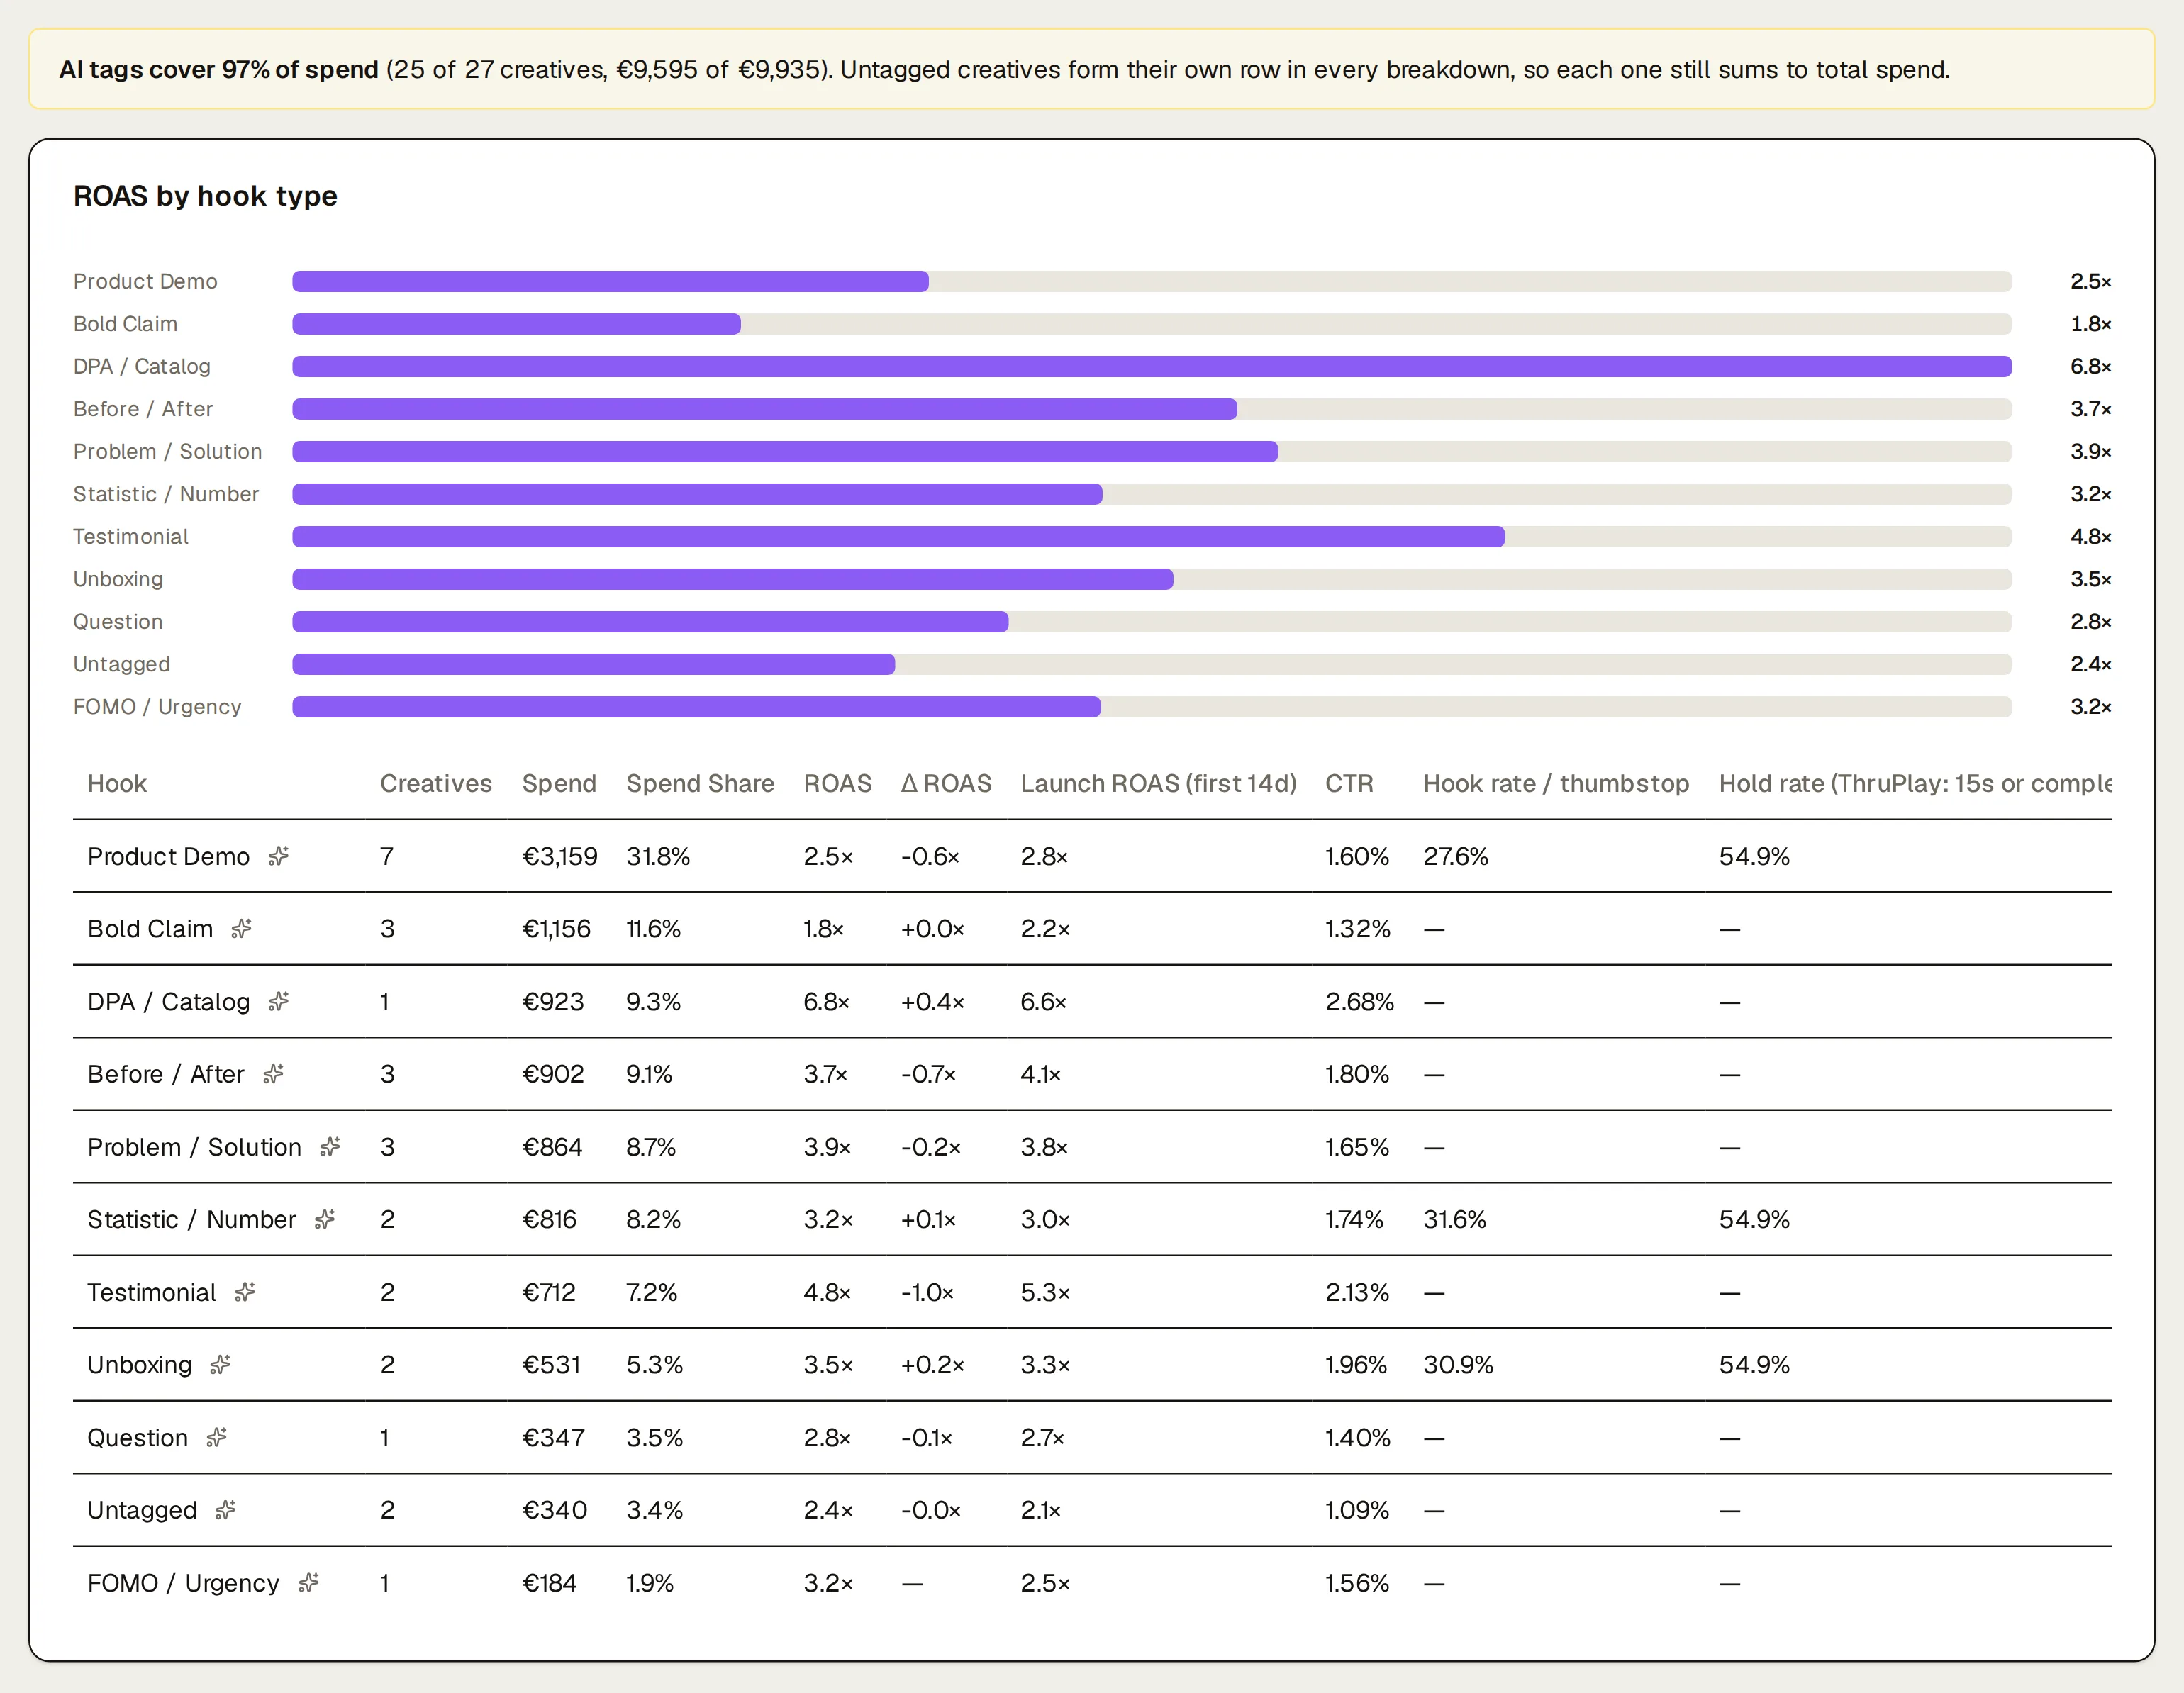Click the AI sparkle icon beside Bold Claim

(241, 929)
